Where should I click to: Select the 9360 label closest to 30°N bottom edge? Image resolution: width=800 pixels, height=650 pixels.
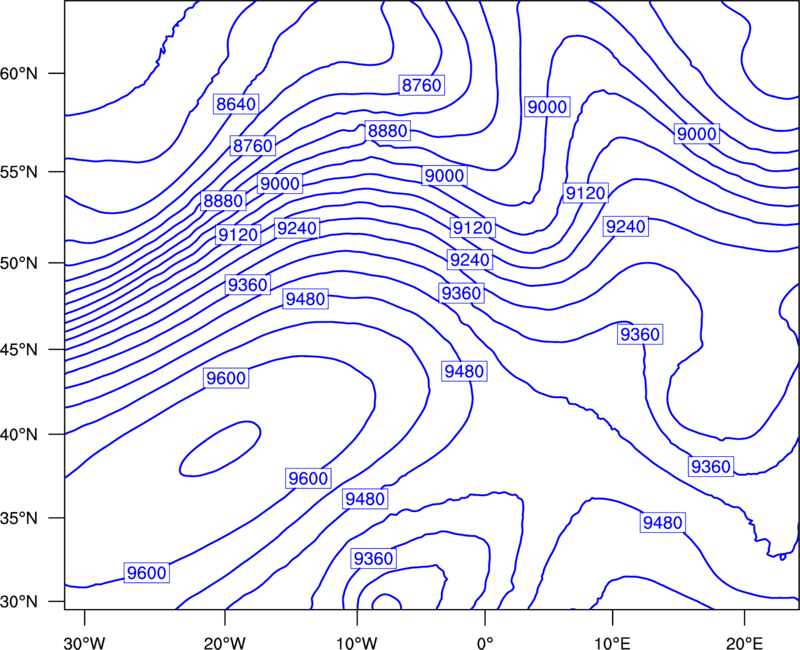pos(374,559)
